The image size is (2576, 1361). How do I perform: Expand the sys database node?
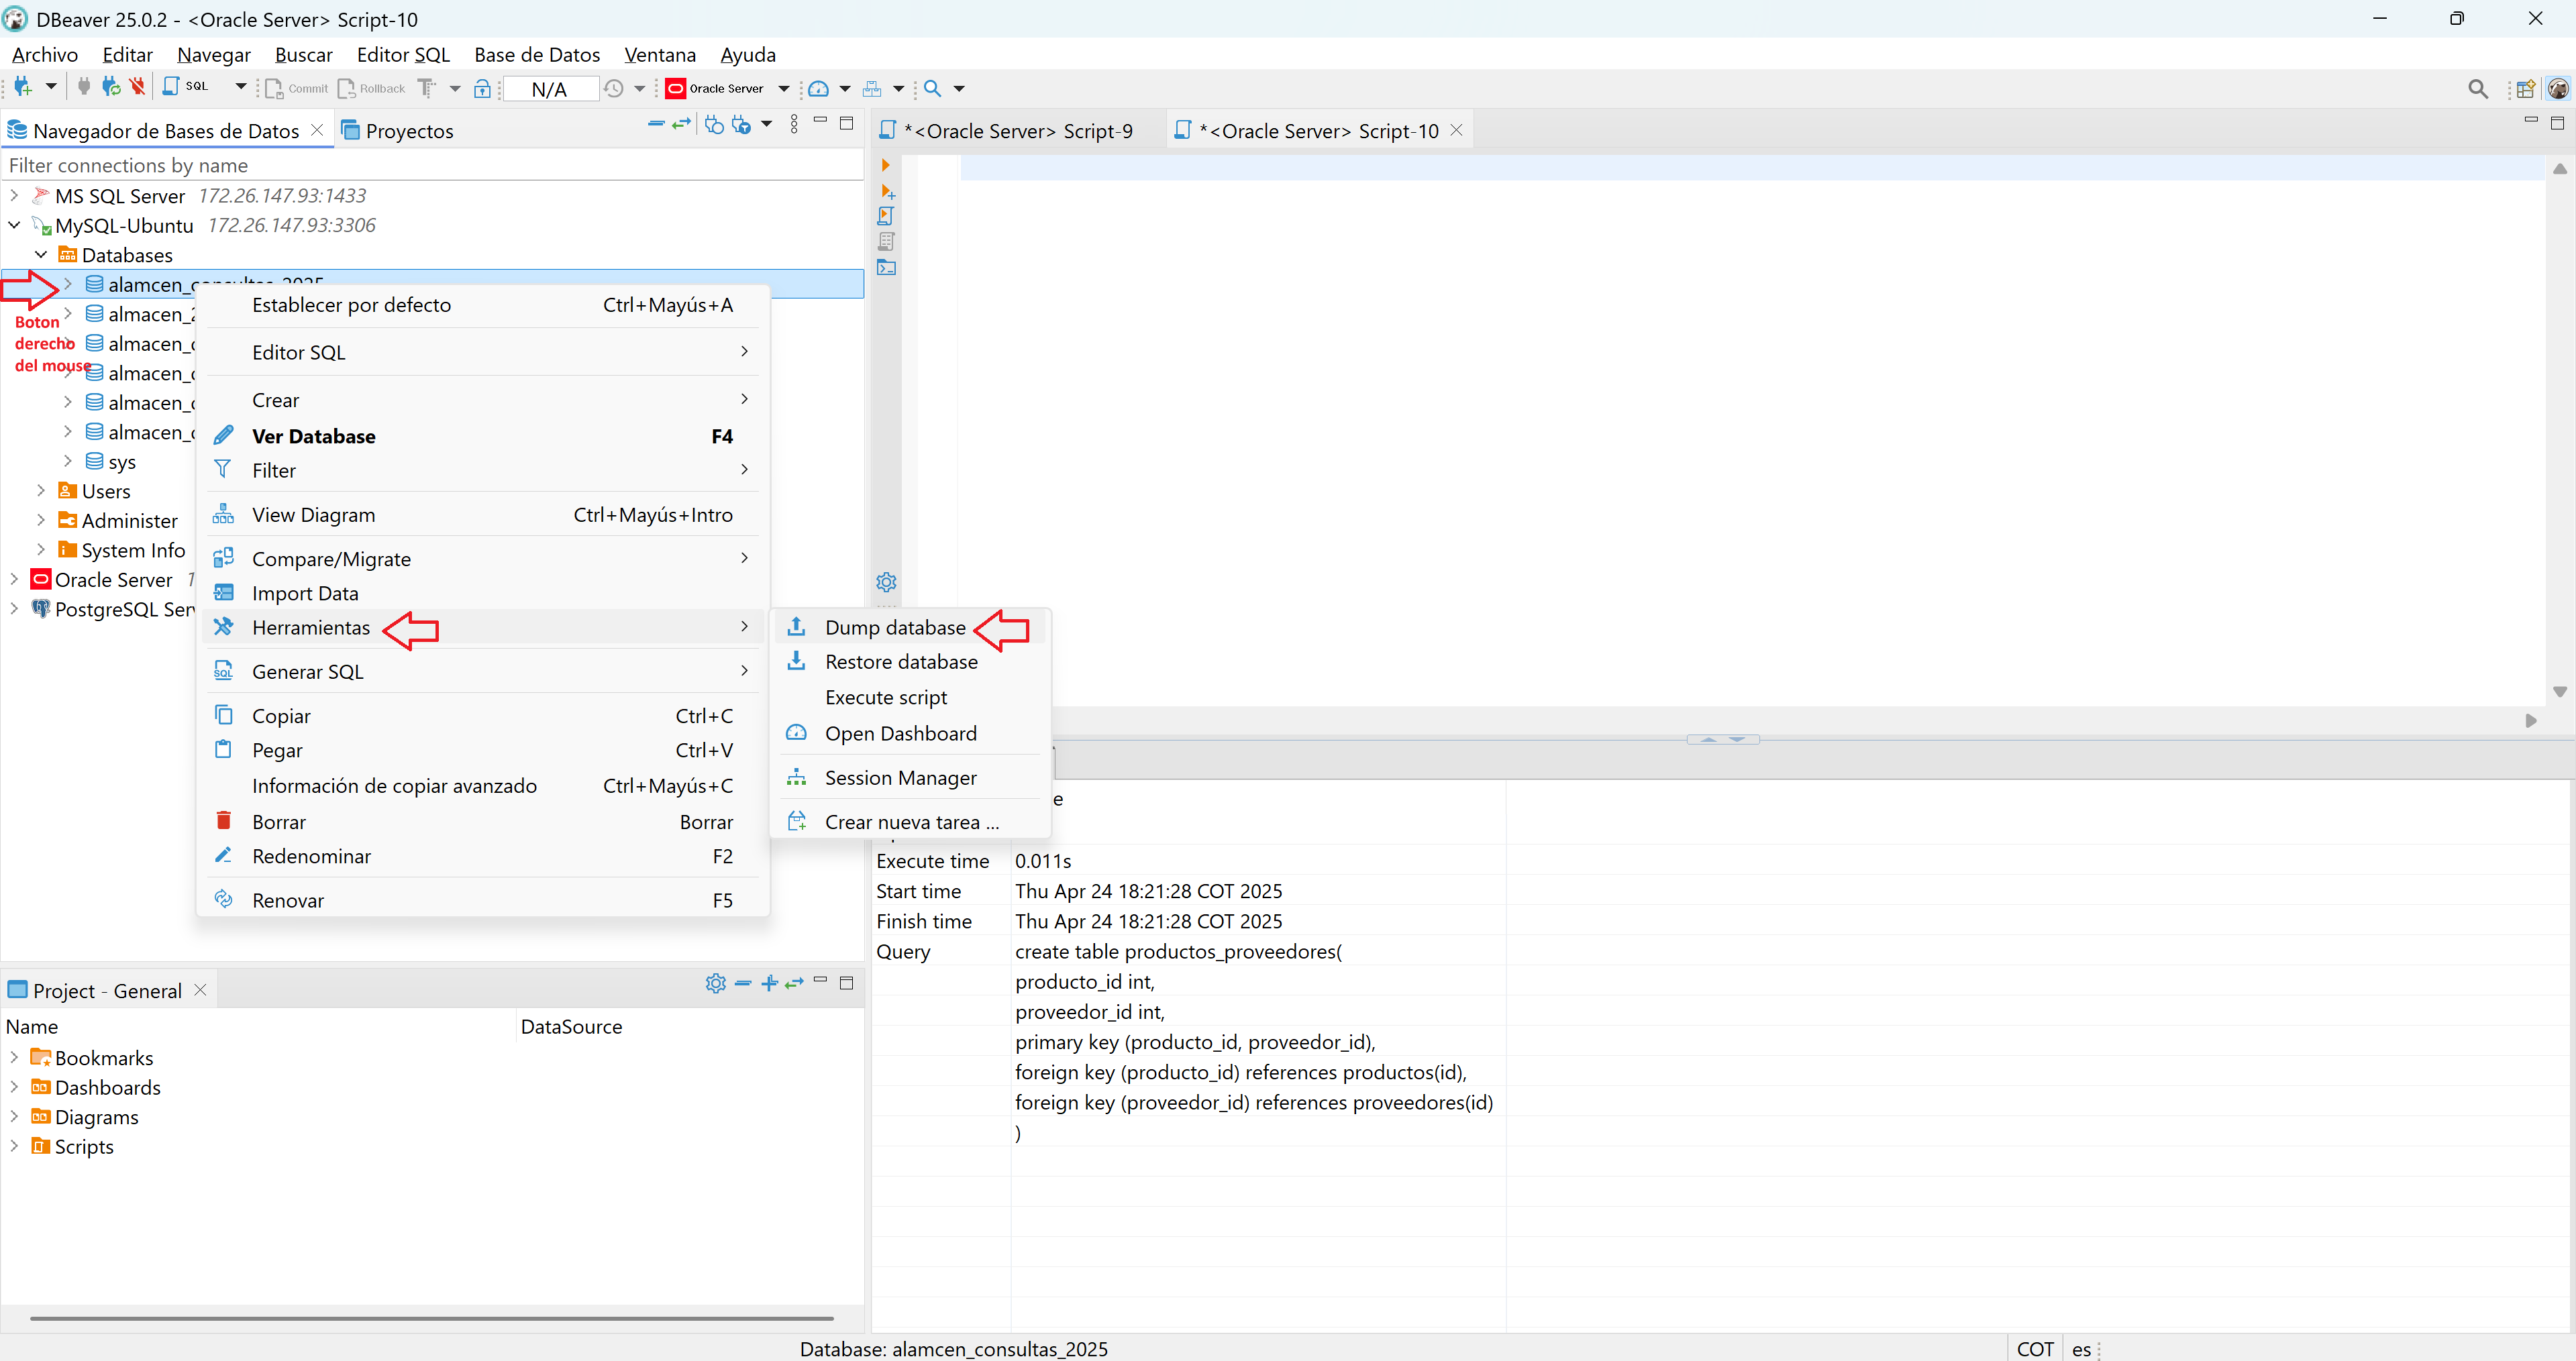[x=67, y=460]
